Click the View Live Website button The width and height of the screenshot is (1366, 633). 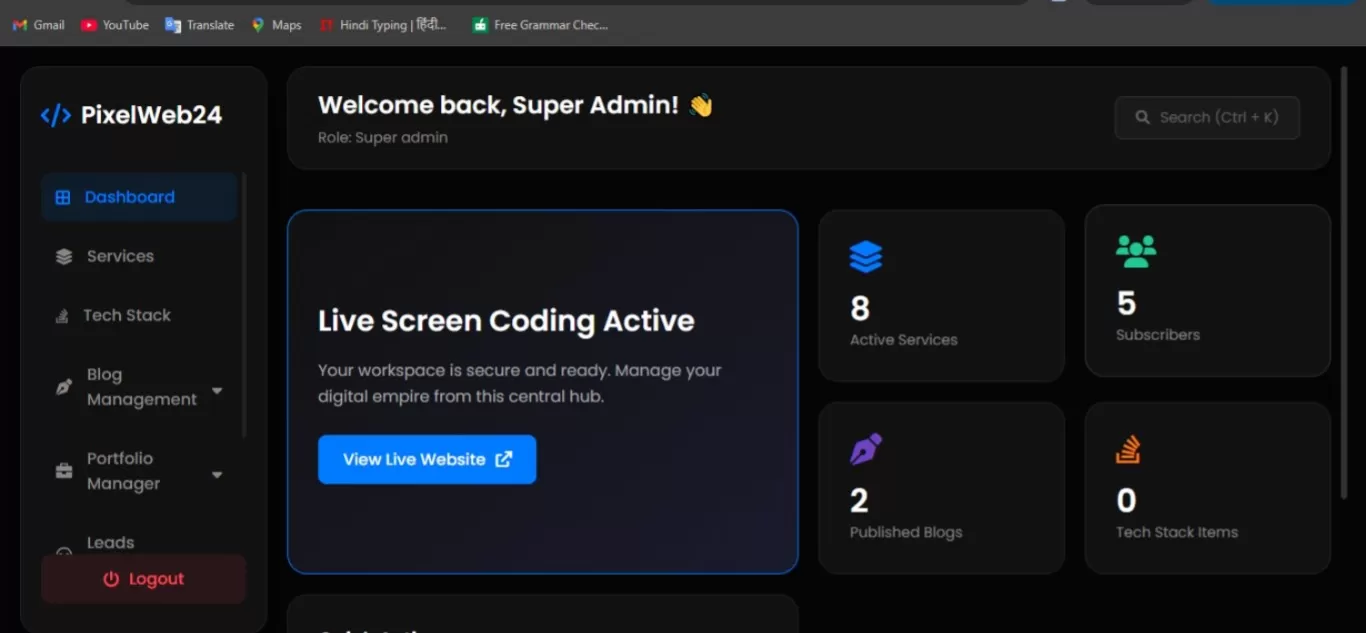coord(427,459)
